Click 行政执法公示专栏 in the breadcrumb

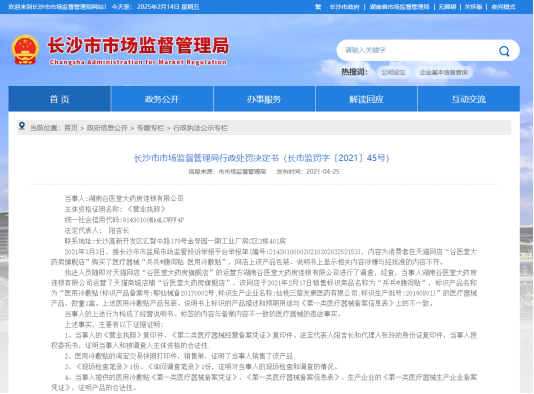(x=200, y=128)
